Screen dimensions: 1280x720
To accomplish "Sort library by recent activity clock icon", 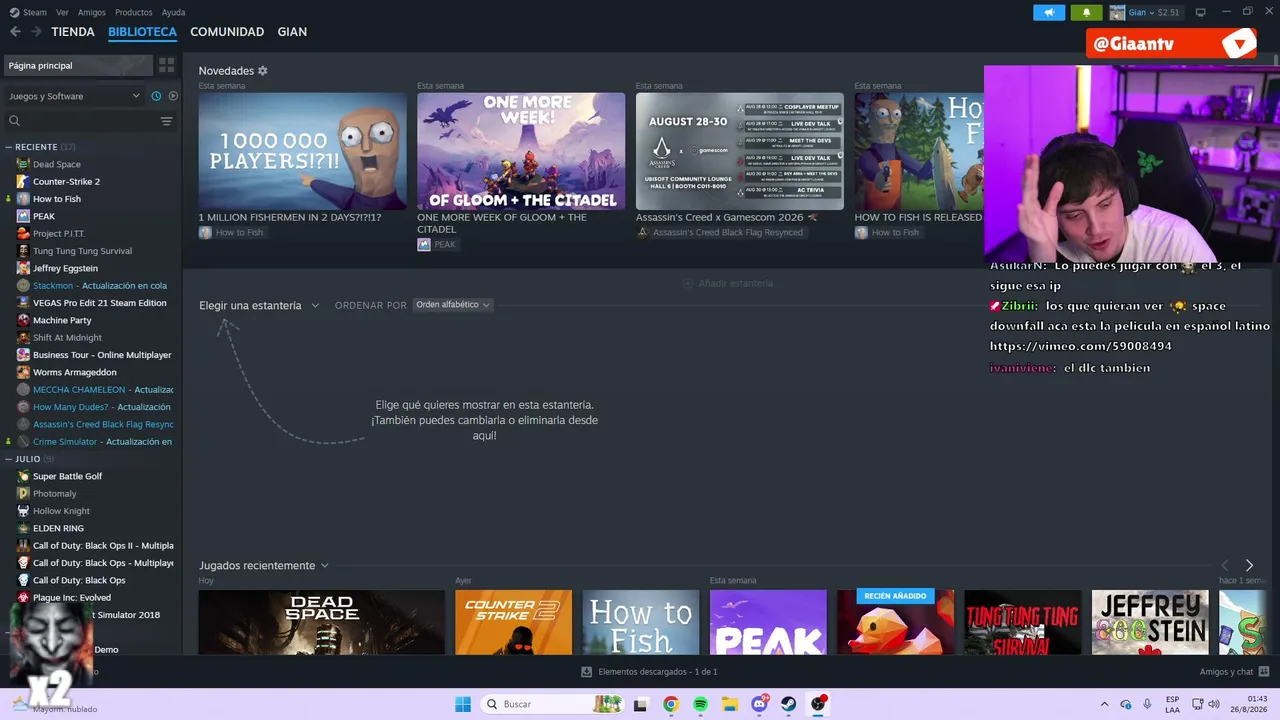I will pyautogui.click(x=156, y=96).
